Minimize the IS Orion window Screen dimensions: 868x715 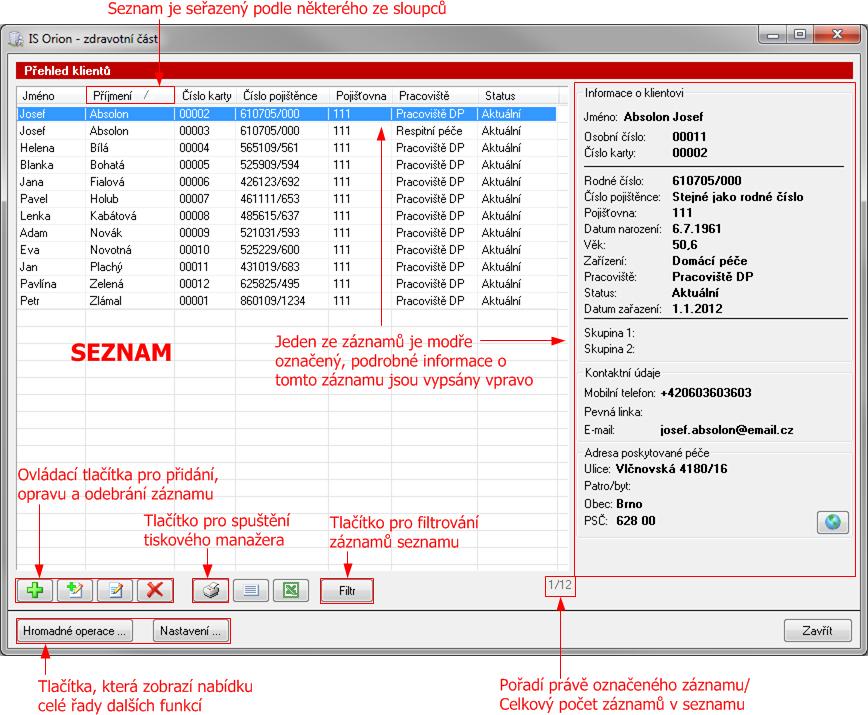pyautogui.click(x=773, y=35)
